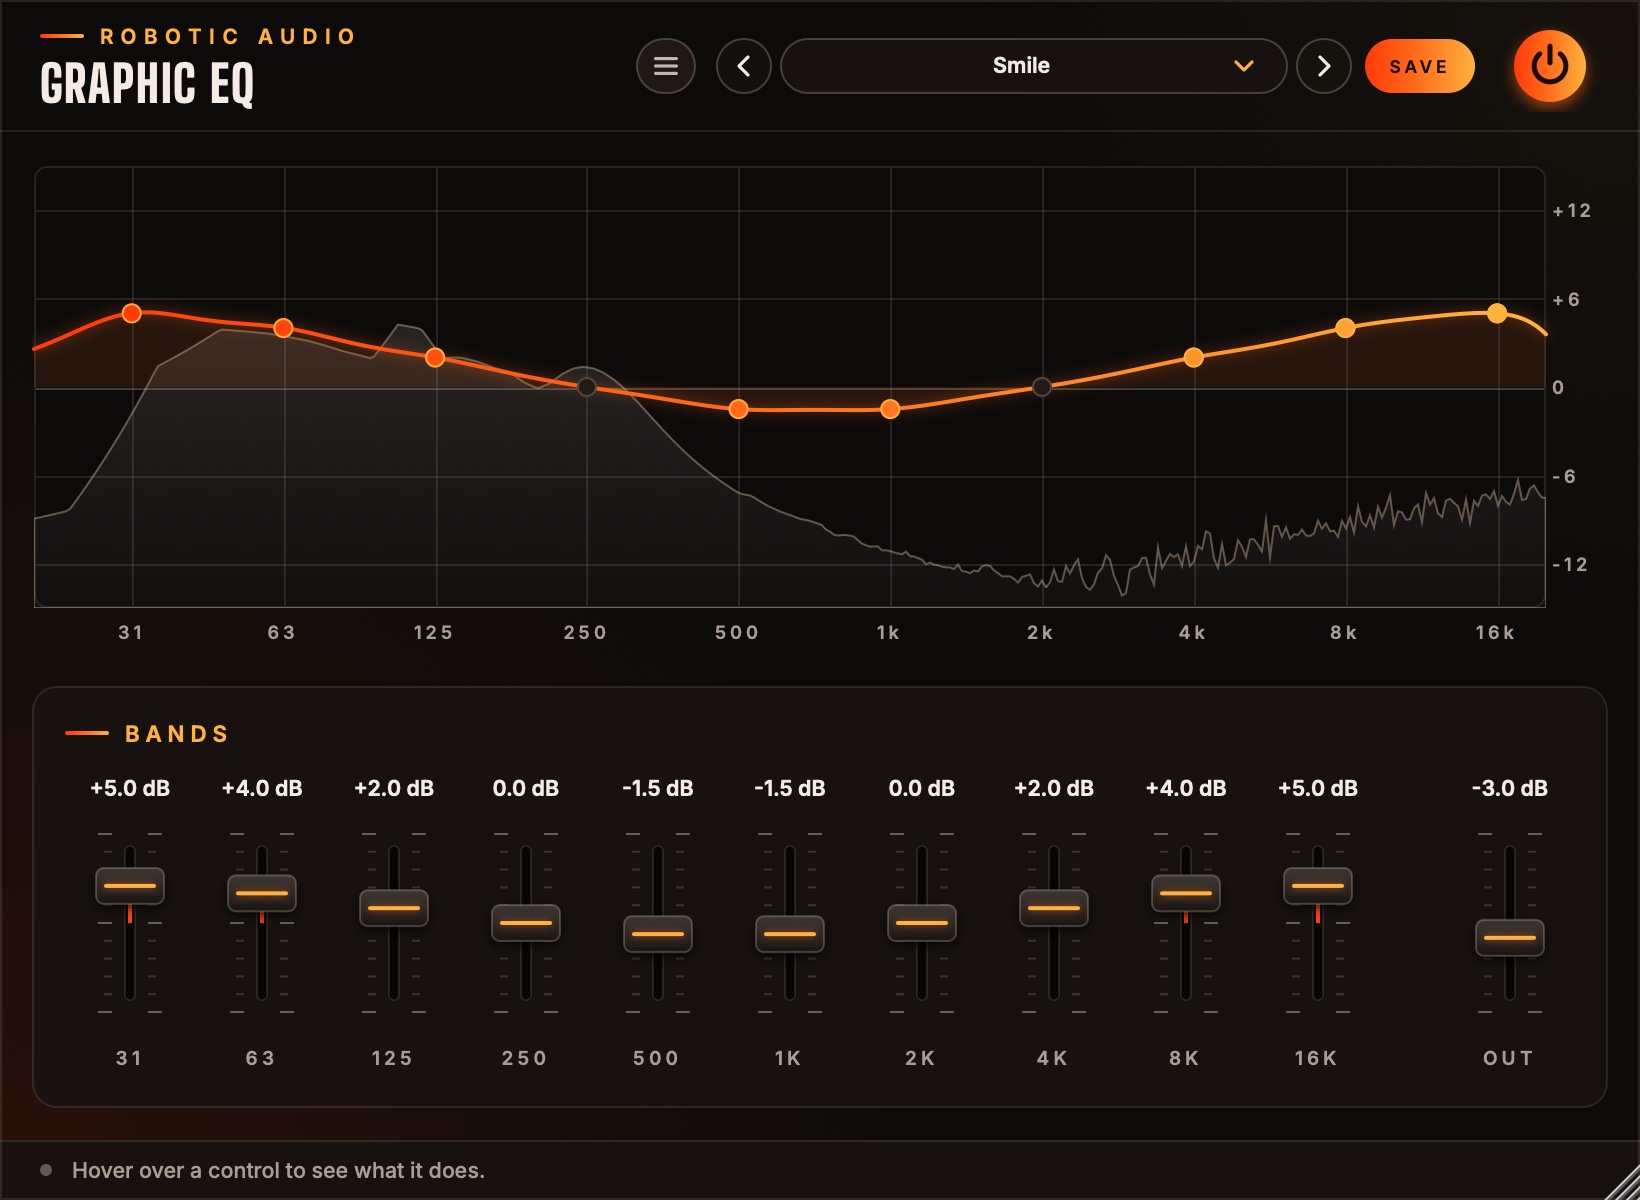
Task: Click the +2.0 dB value above the 4K band
Action: 1054,788
